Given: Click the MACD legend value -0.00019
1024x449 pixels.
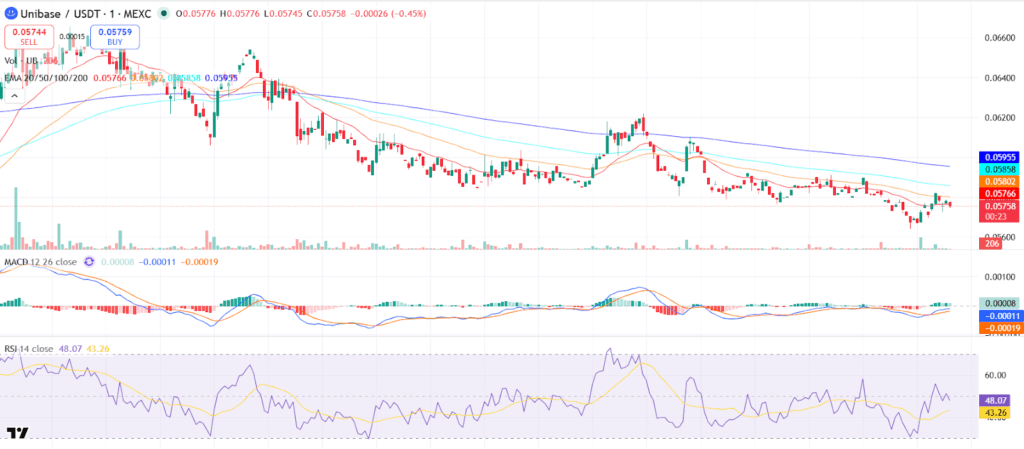Looking at the screenshot, I should coord(199,262).
